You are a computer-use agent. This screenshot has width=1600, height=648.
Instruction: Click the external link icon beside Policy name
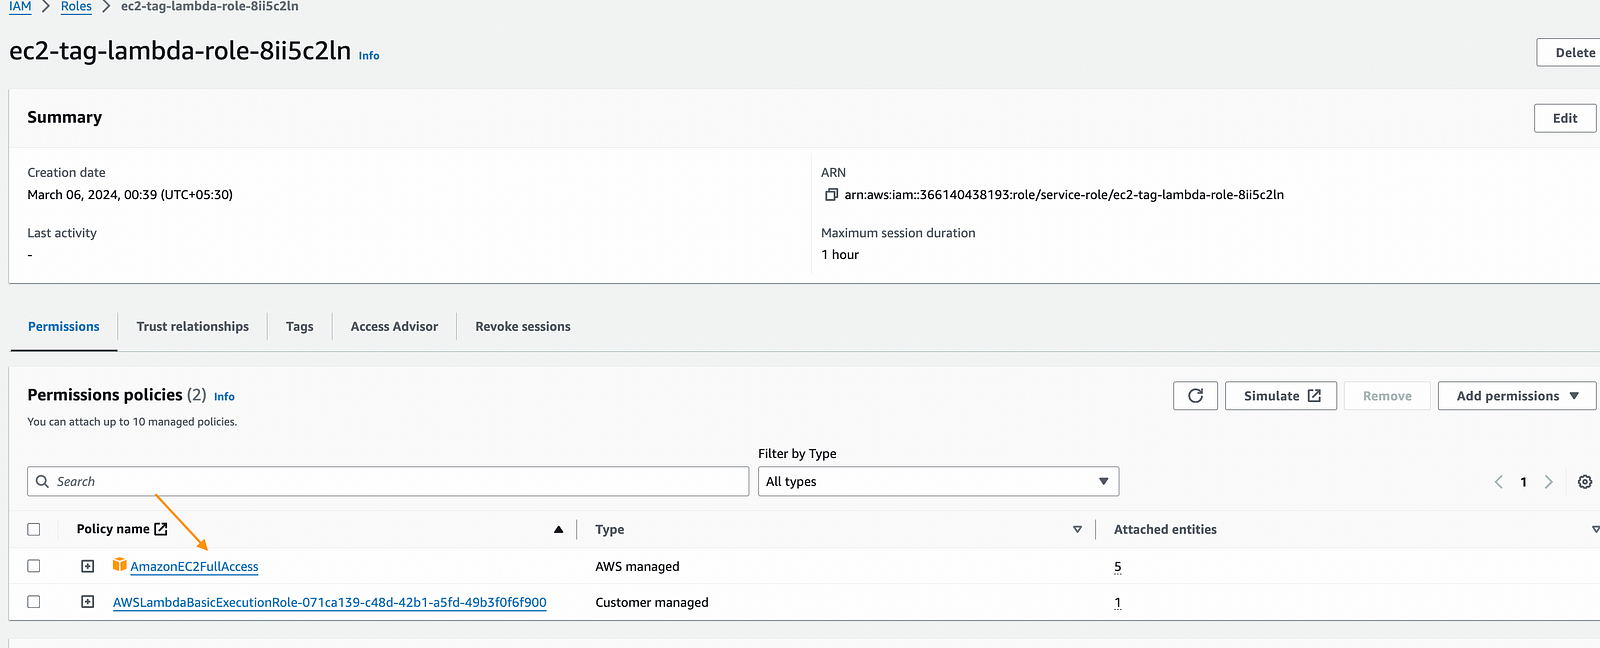point(161,529)
